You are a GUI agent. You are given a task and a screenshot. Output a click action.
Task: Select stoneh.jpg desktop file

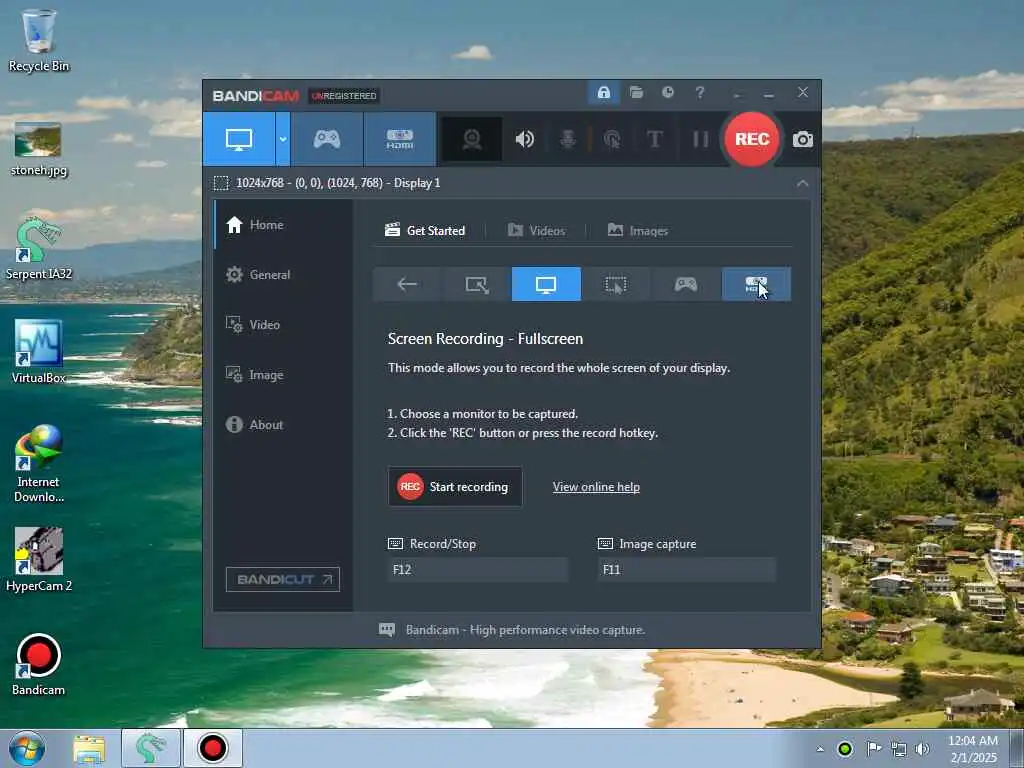pos(39,150)
